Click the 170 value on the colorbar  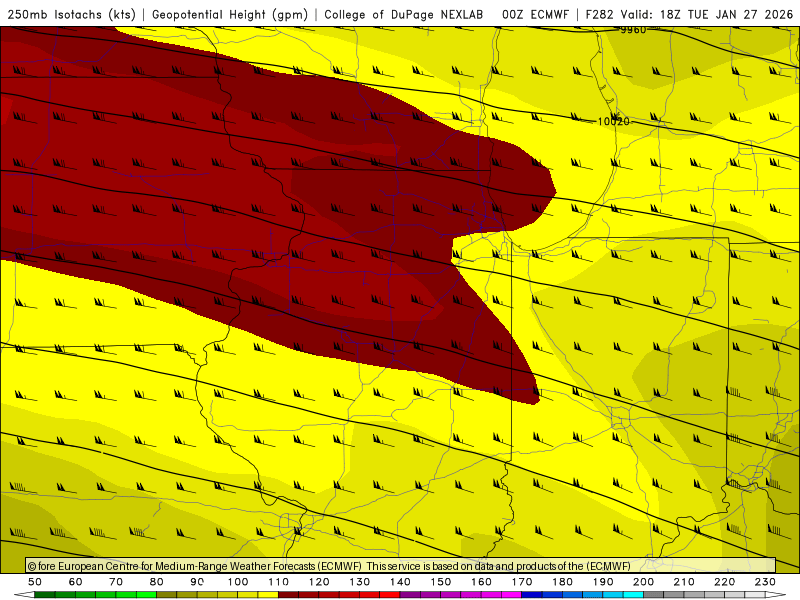tap(521, 582)
